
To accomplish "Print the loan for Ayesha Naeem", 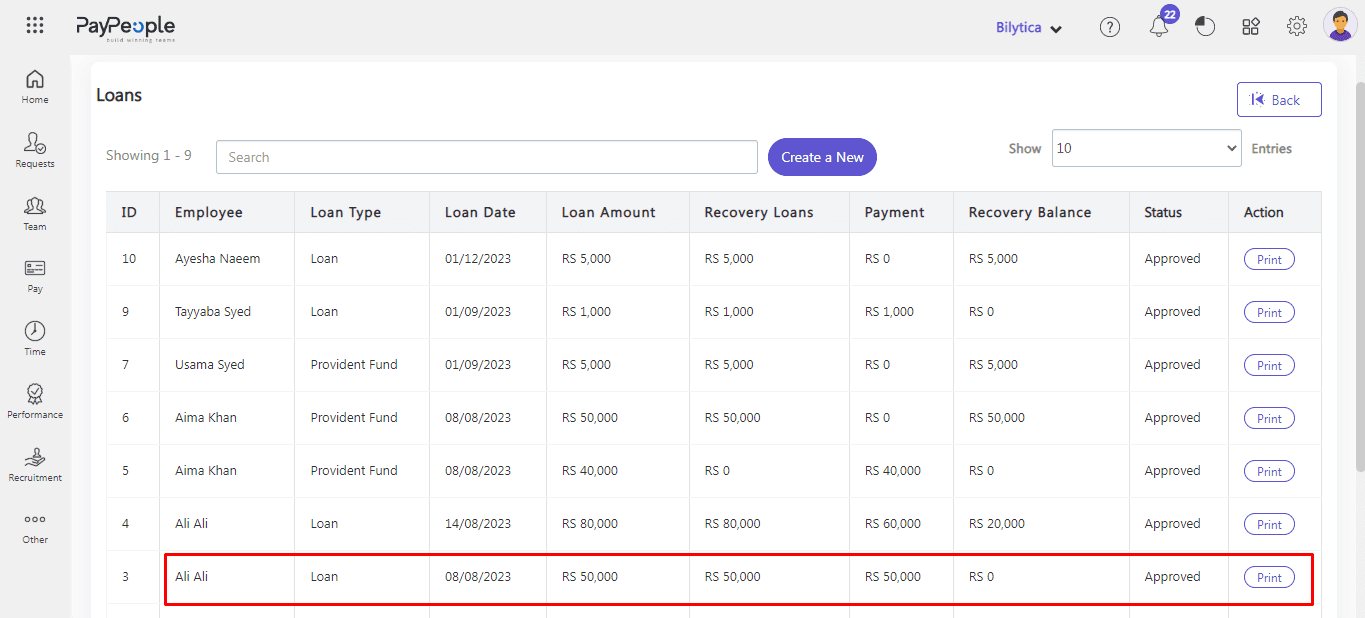I will [1269, 259].
